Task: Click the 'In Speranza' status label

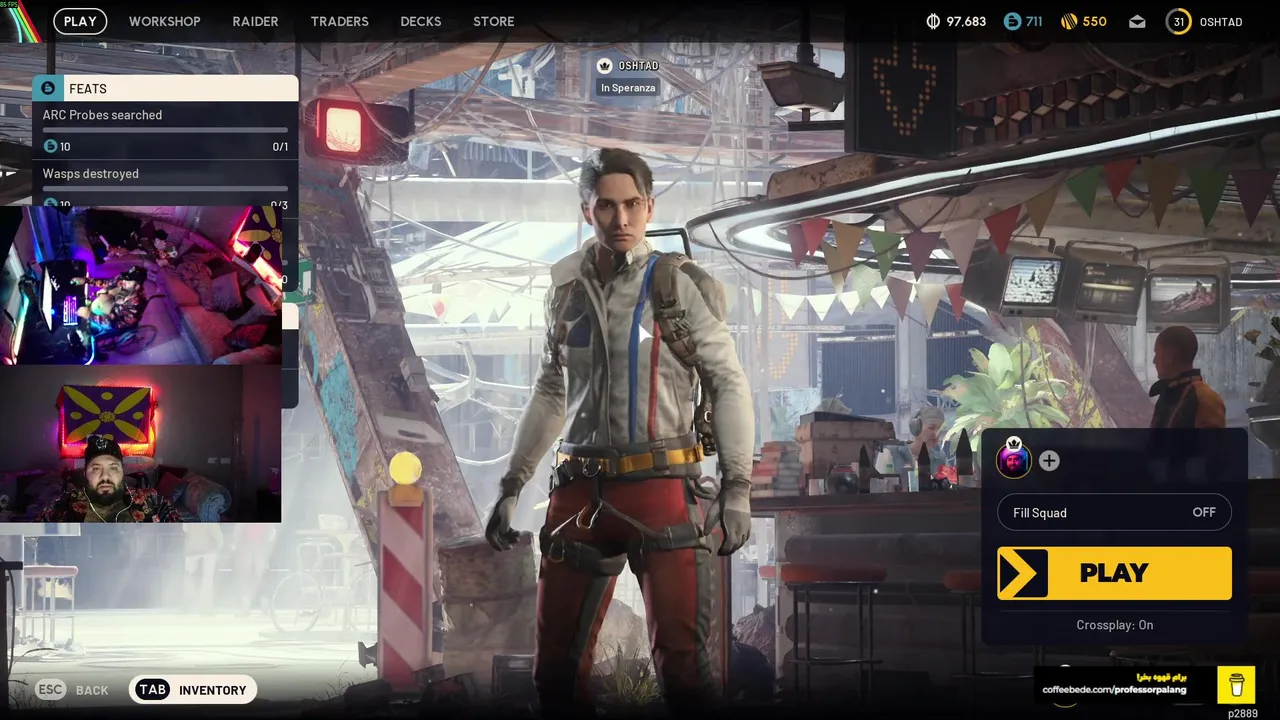Action: [628, 88]
